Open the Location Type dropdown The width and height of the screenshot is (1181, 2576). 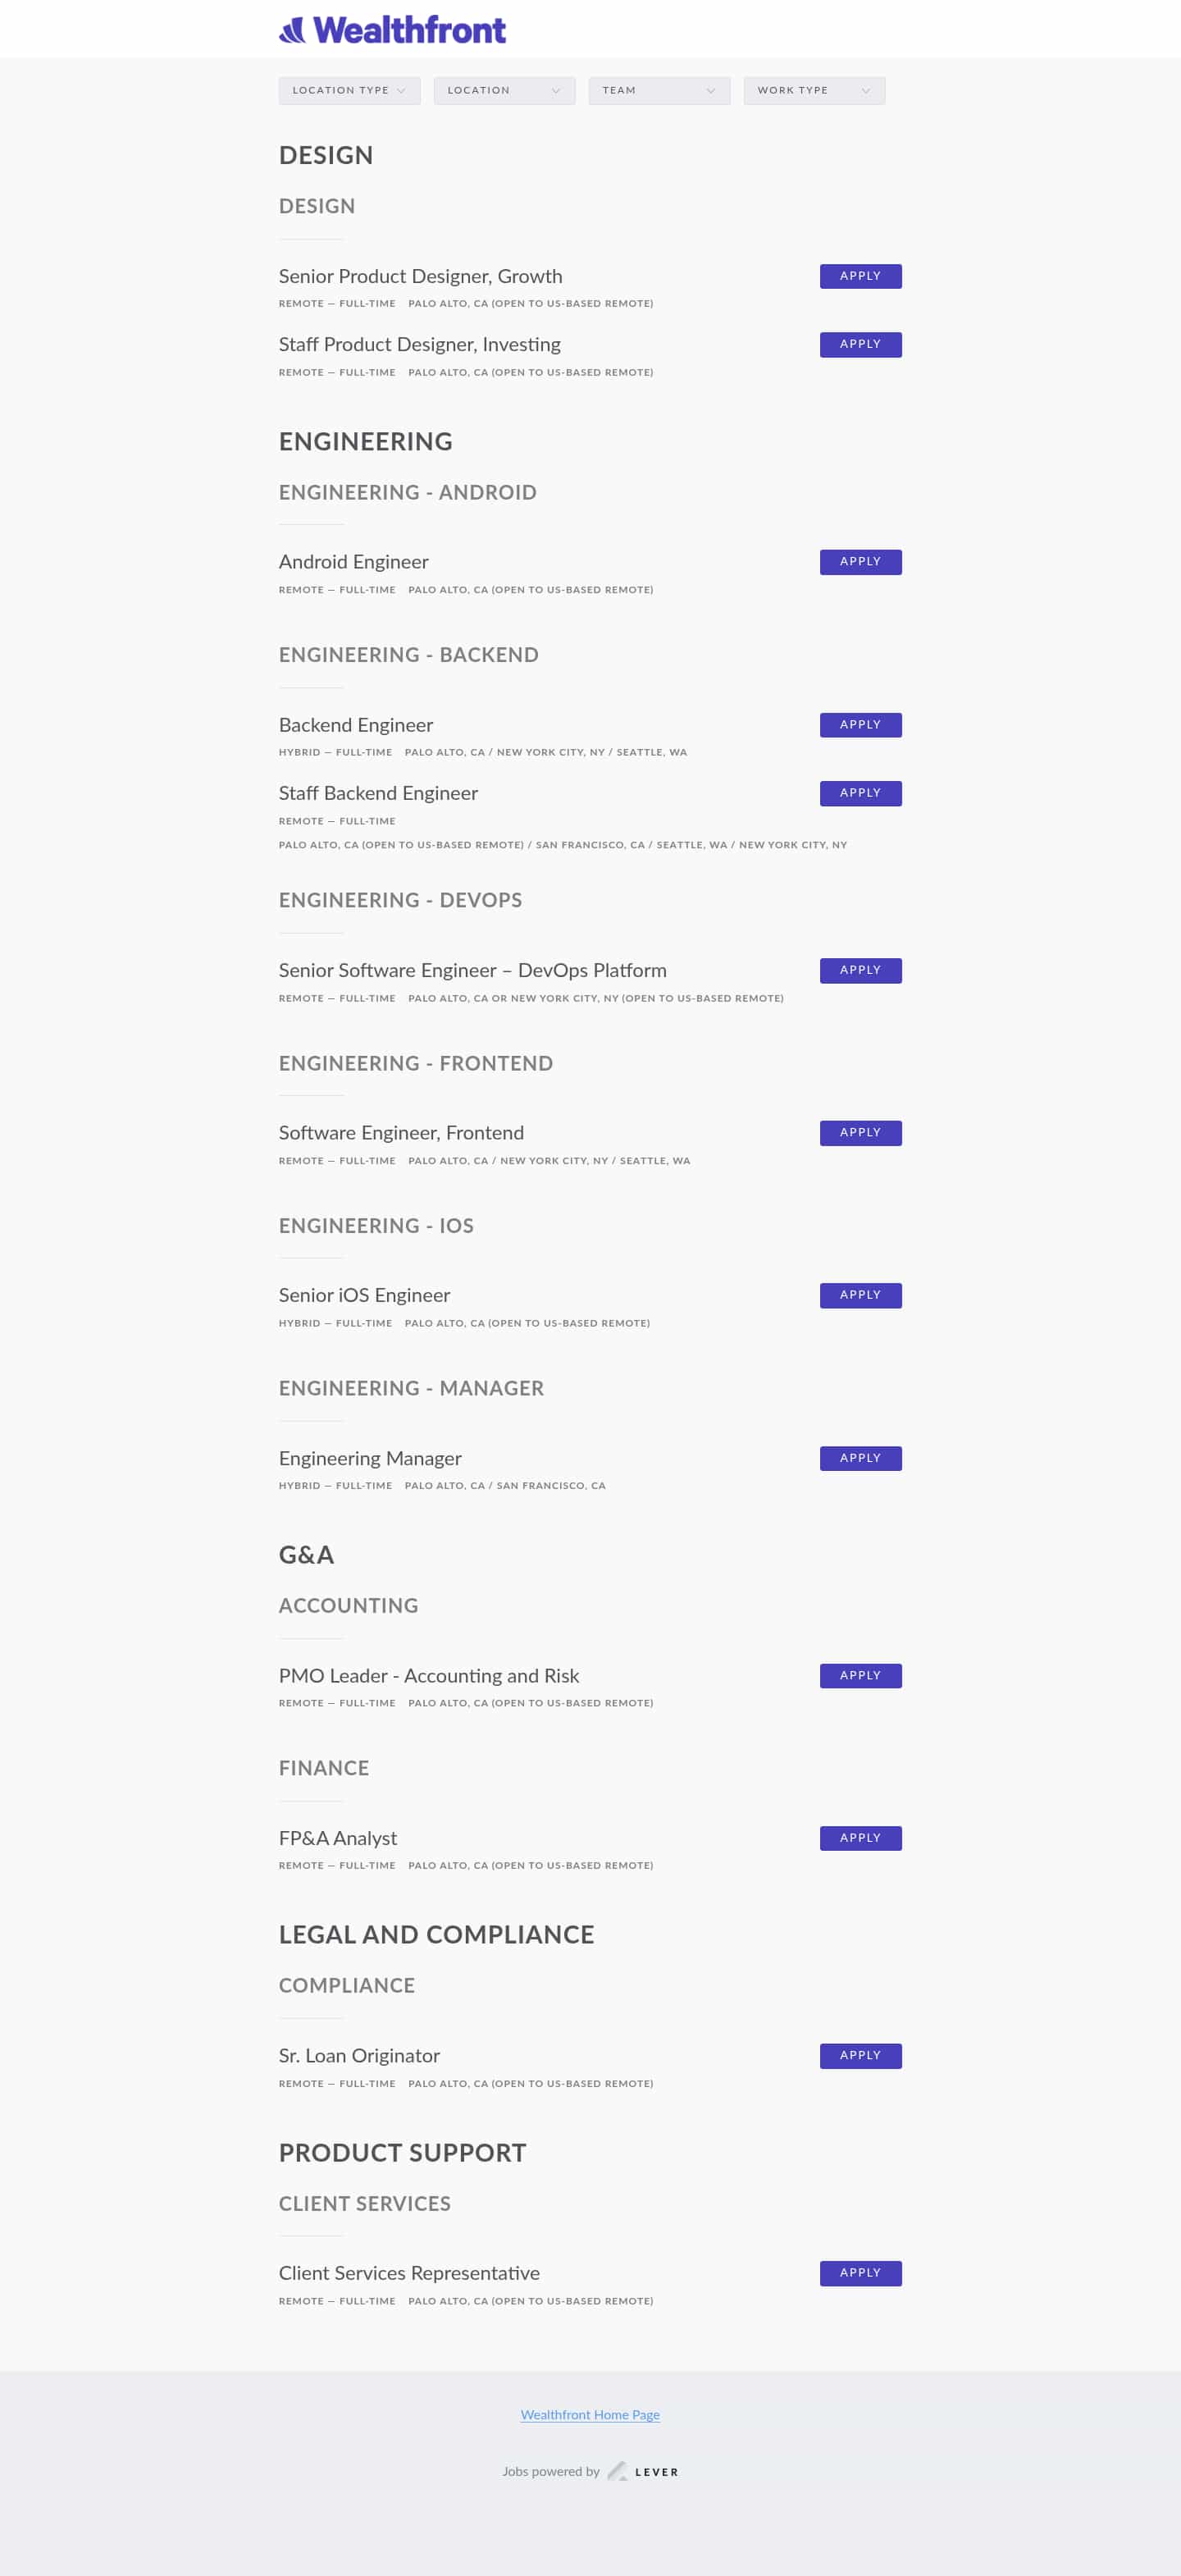click(x=349, y=91)
